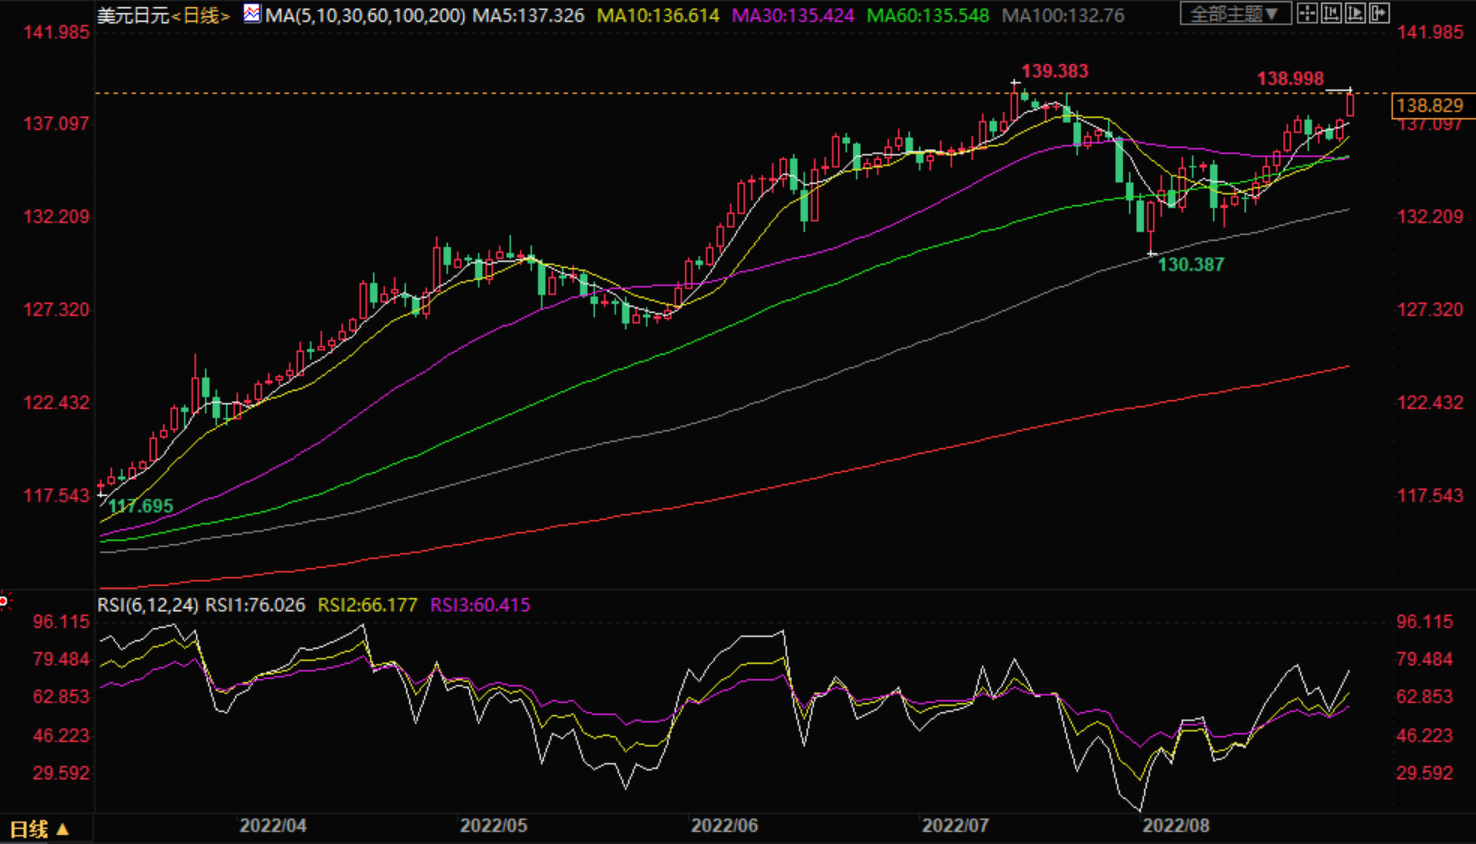Click the RSI2:66.177 value
The height and width of the screenshot is (844, 1476).
pyautogui.click(x=367, y=605)
